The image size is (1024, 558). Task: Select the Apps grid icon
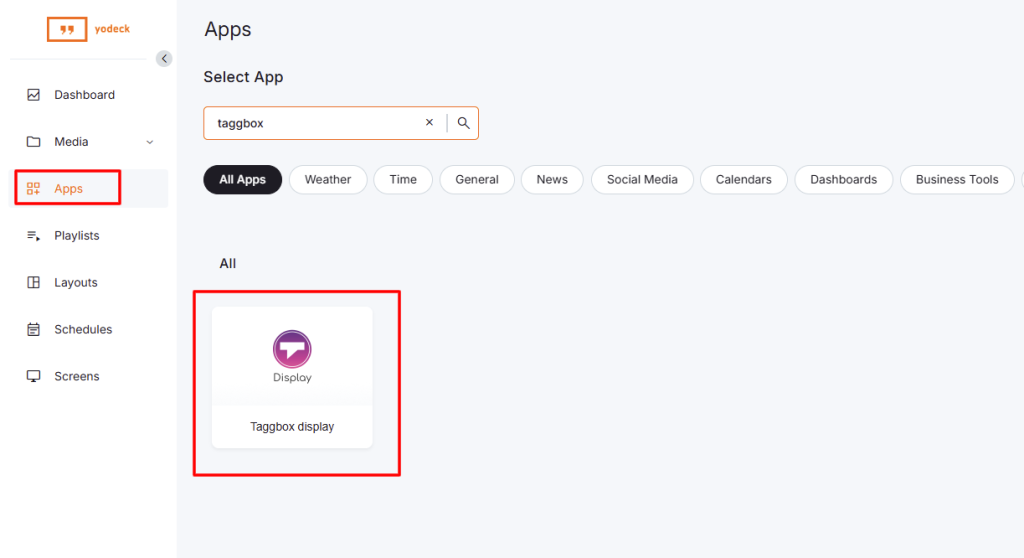pyautogui.click(x=34, y=189)
